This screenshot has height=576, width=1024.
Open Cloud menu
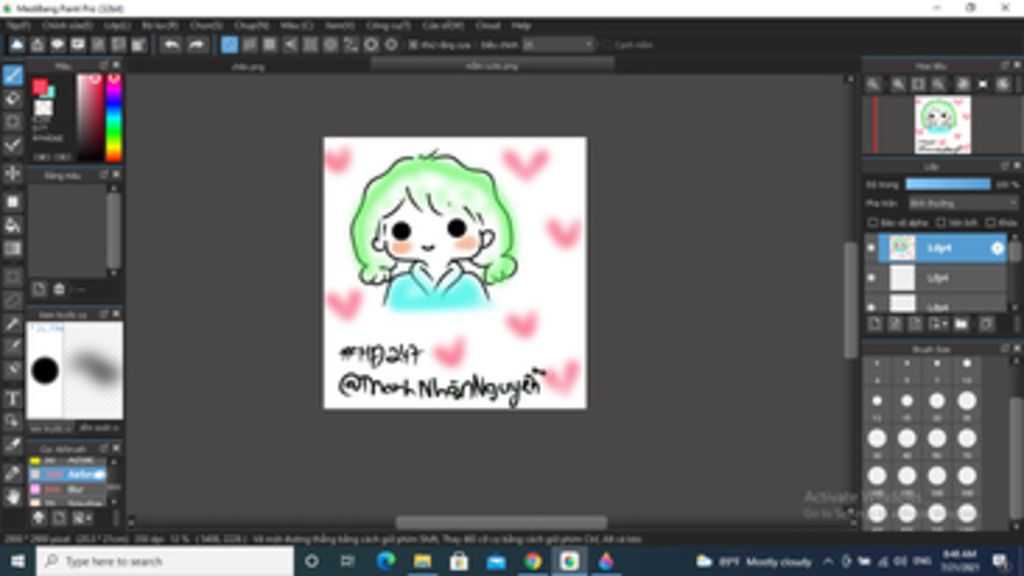pos(488,25)
